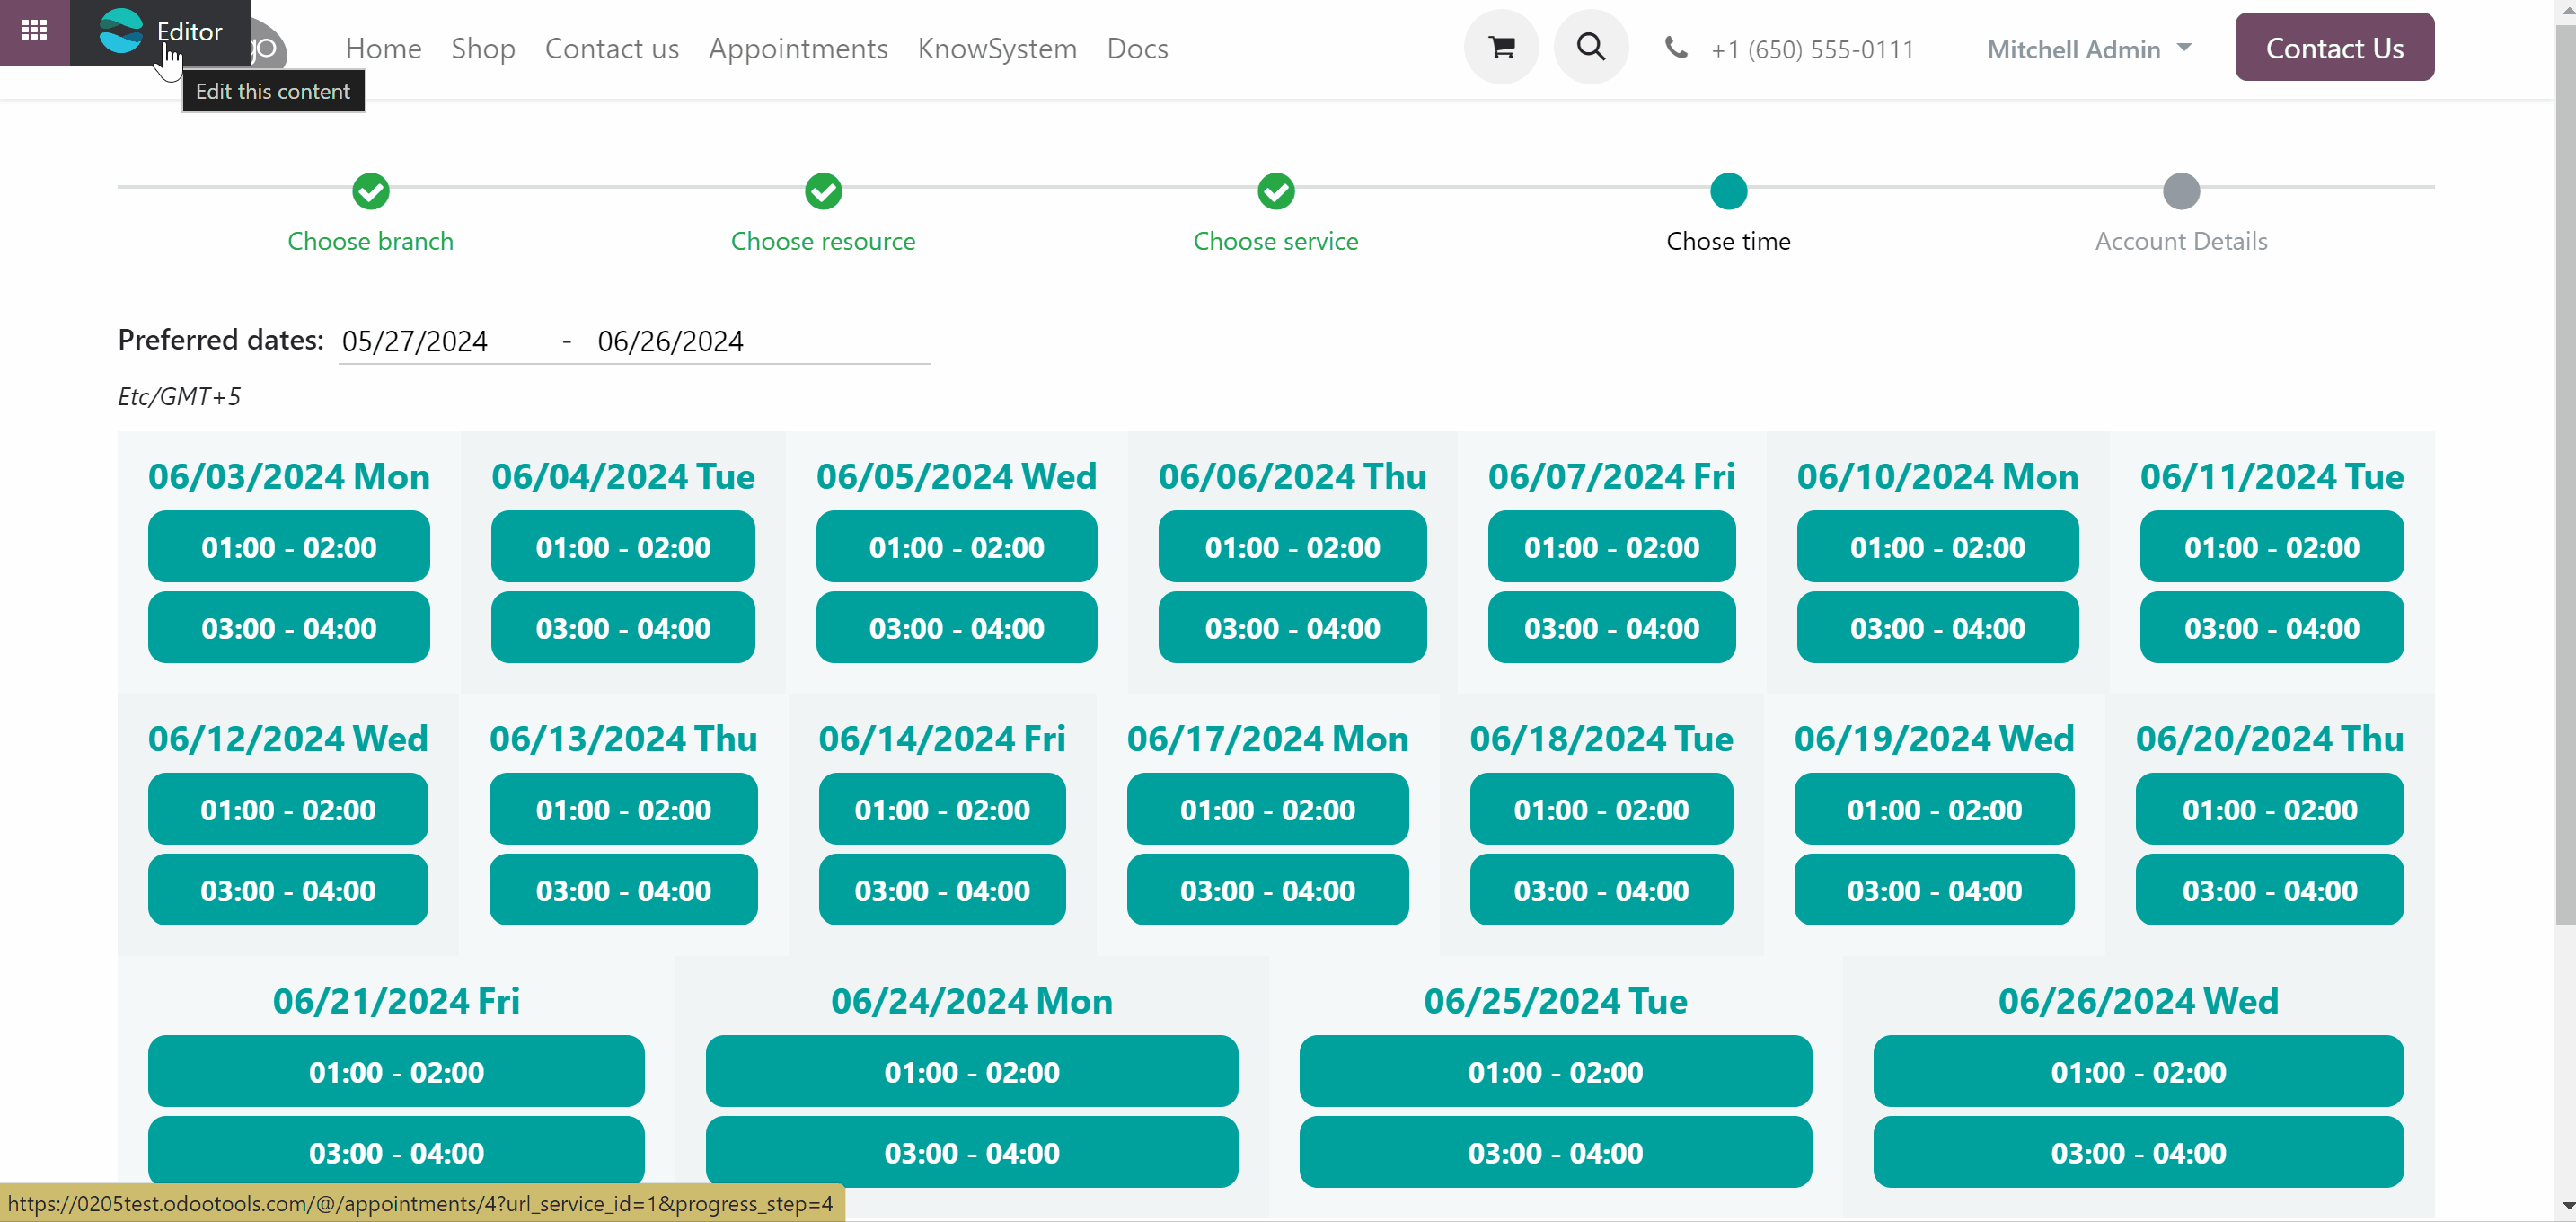The height and width of the screenshot is (1222, 2576).
Task: Select 03:00 - 04:00 on 06/10/2024 Mon
Action: 1937,628
